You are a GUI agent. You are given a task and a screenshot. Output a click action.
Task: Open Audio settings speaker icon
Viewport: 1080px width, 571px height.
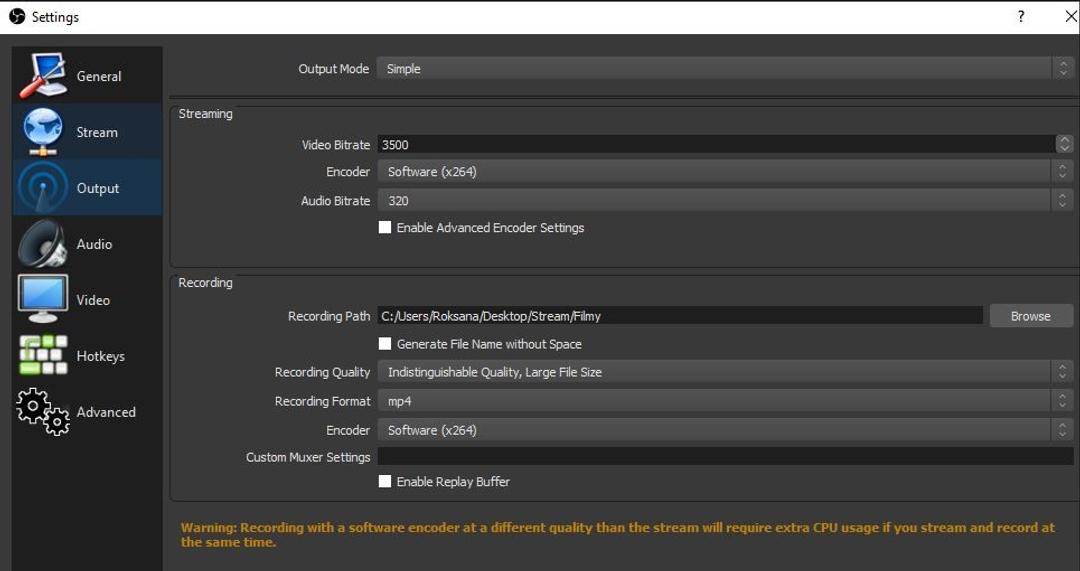tap(42, 244)
